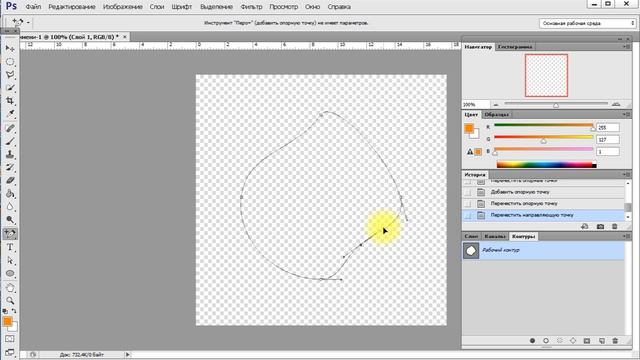Viewport: 640px width, 360px height.
Task: Select the Dodge tool
Action: coord(10,220)
